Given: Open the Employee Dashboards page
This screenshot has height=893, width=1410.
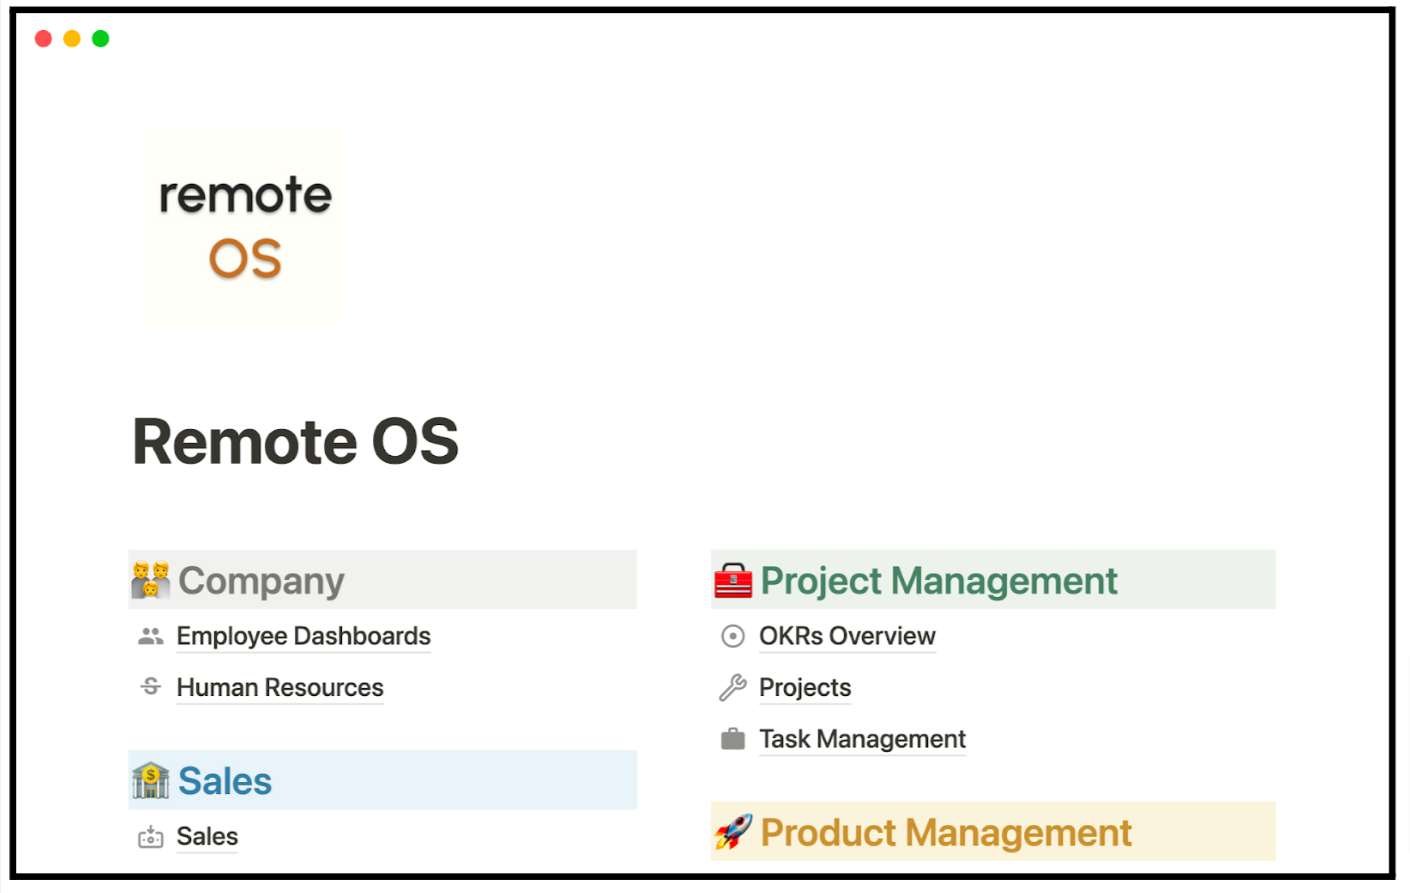Looking at the screenshot, I should 303,636.
